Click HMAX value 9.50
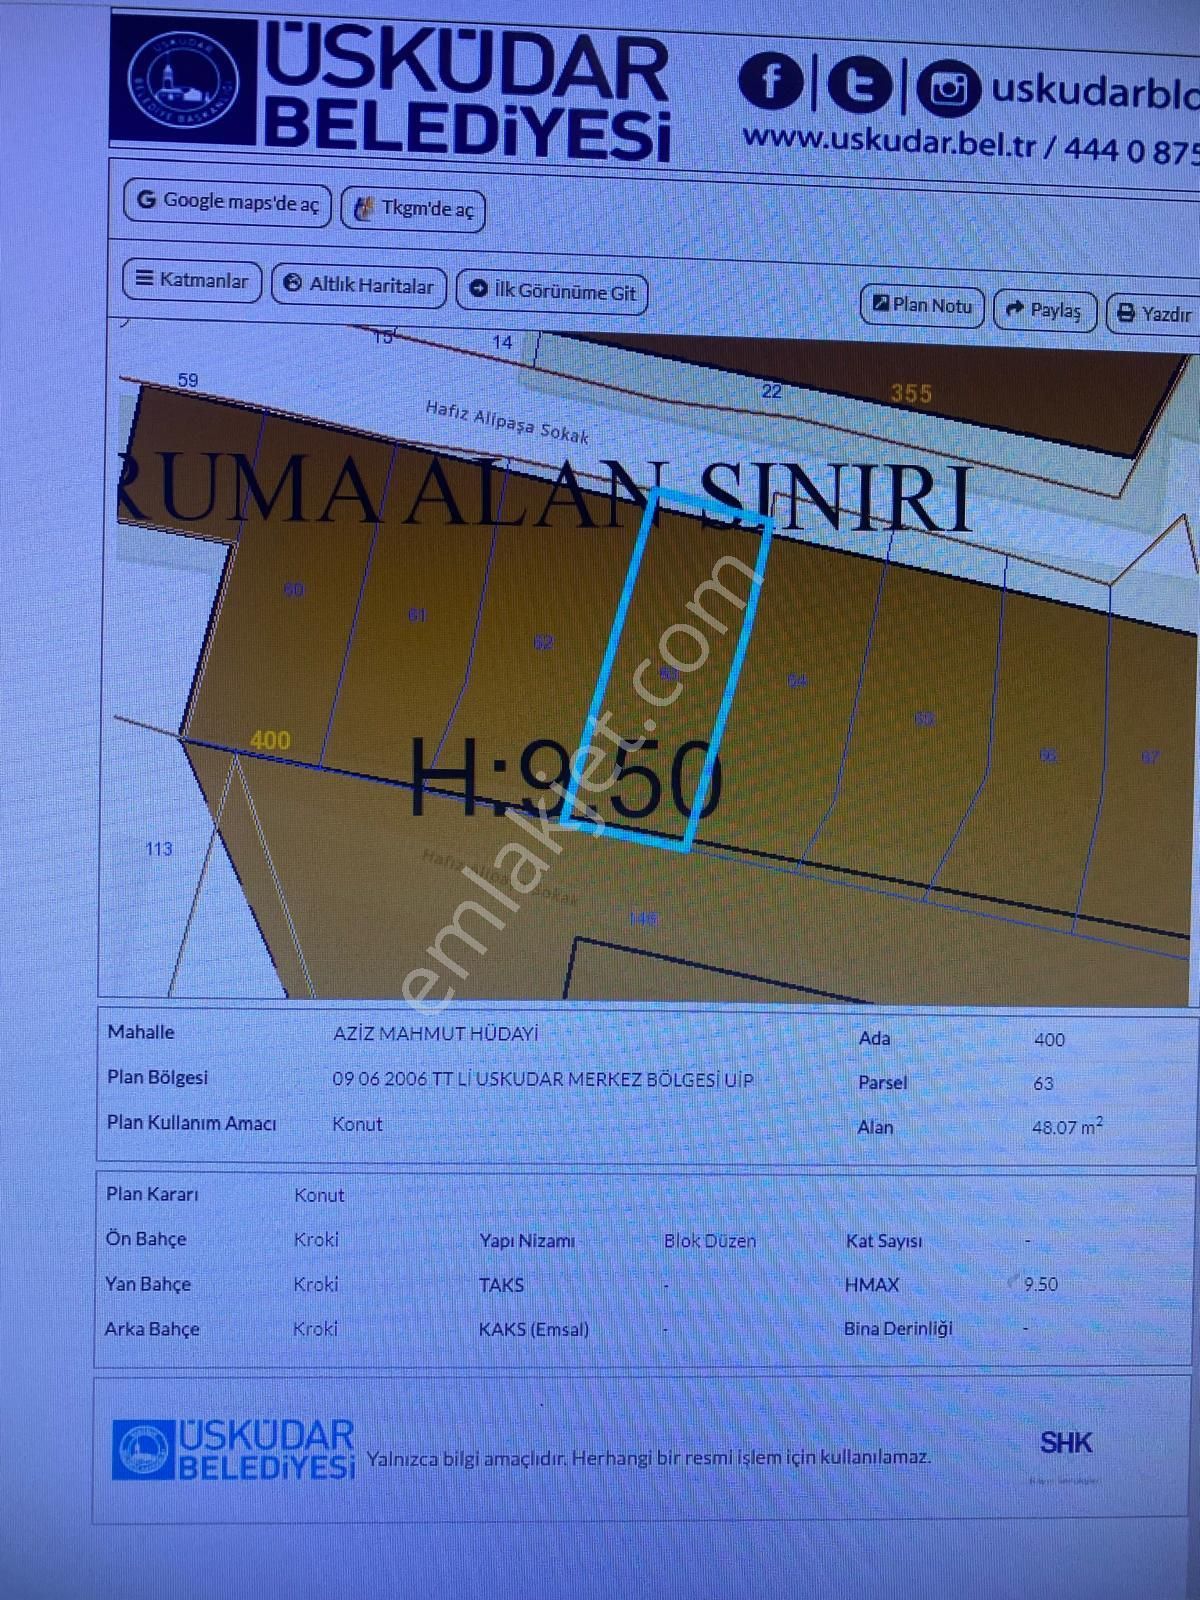 pos(1040,1284)
